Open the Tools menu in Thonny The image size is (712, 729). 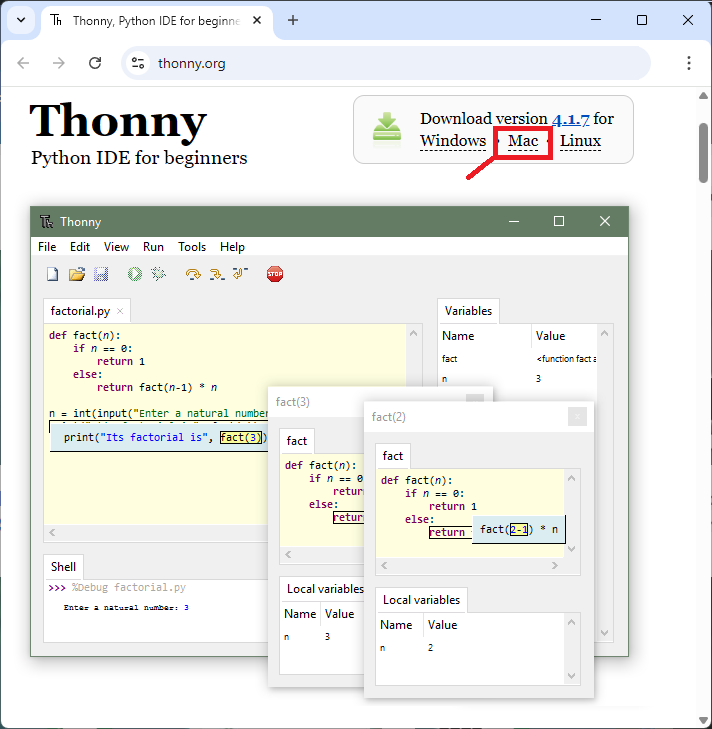point(192,247)
